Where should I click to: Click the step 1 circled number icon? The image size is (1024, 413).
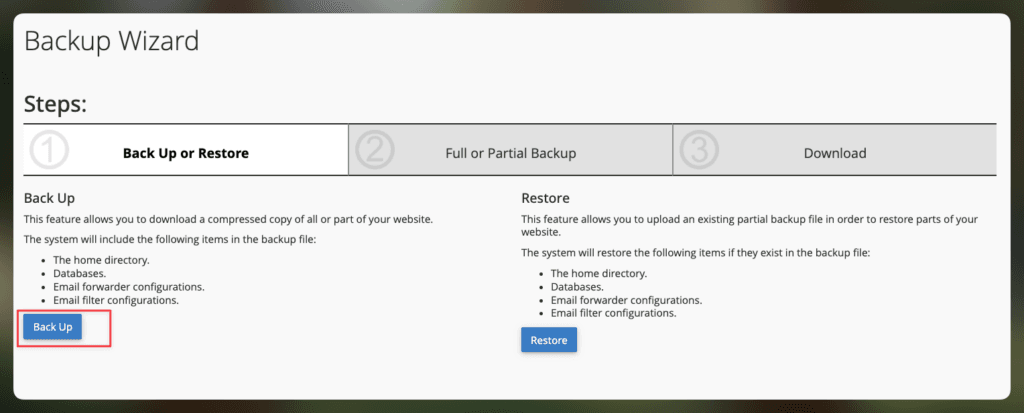(x=48, y=152)
